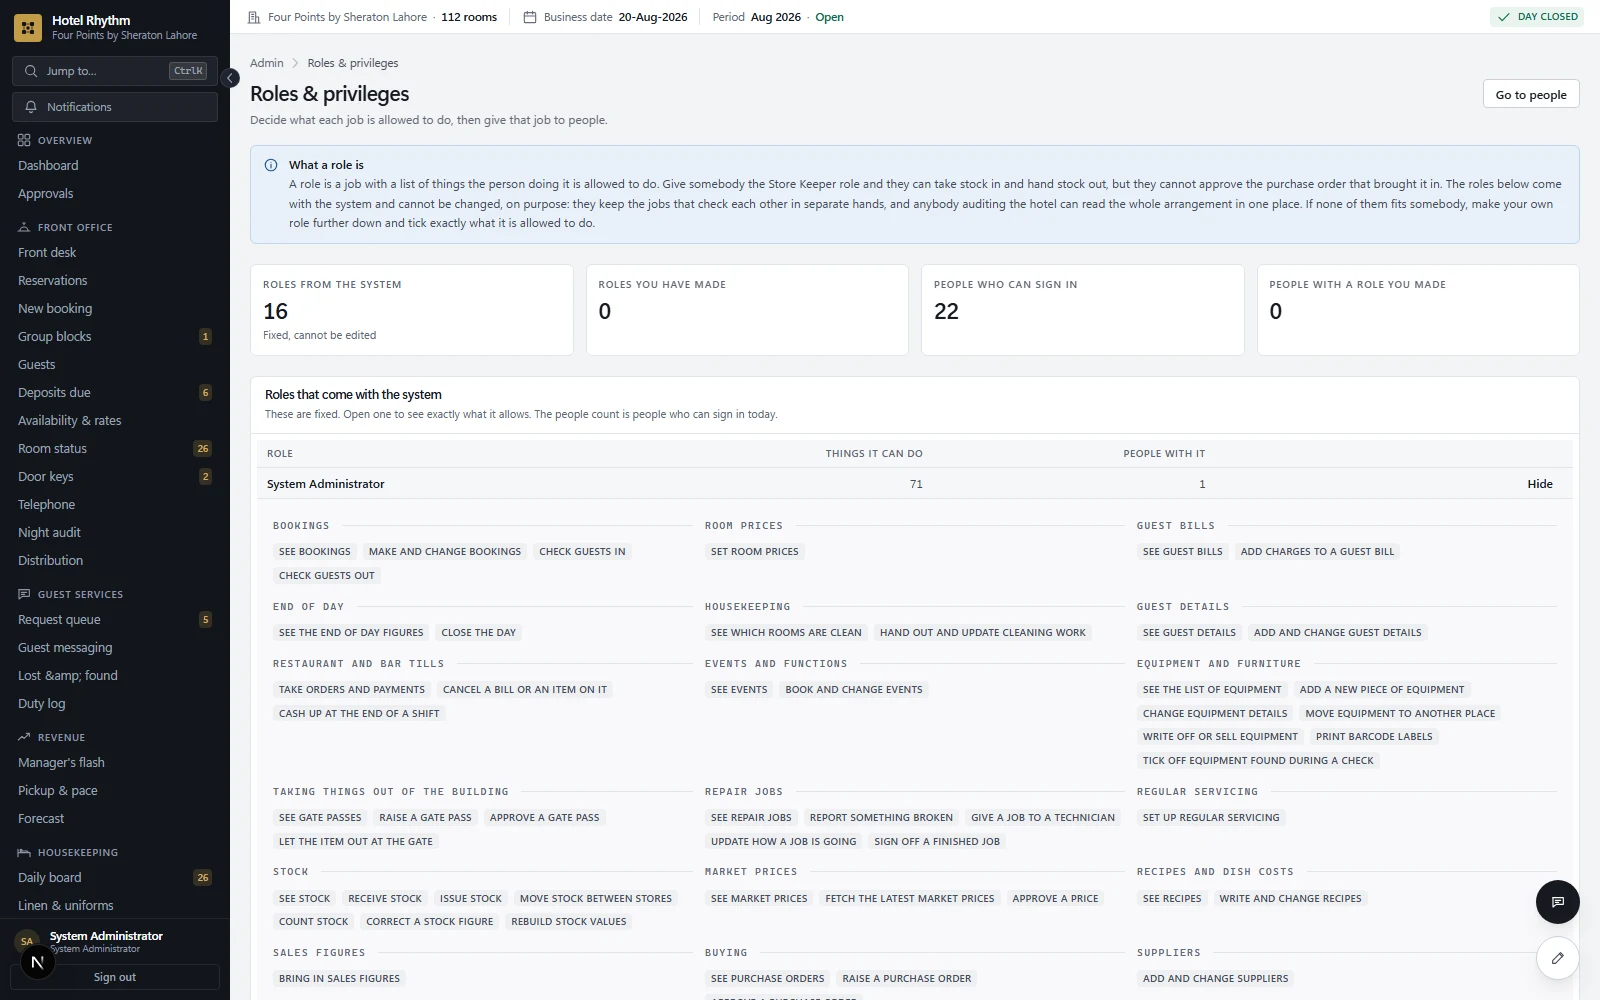Click the checkmark icon in the Day Closed badge

pos(1504,17)
